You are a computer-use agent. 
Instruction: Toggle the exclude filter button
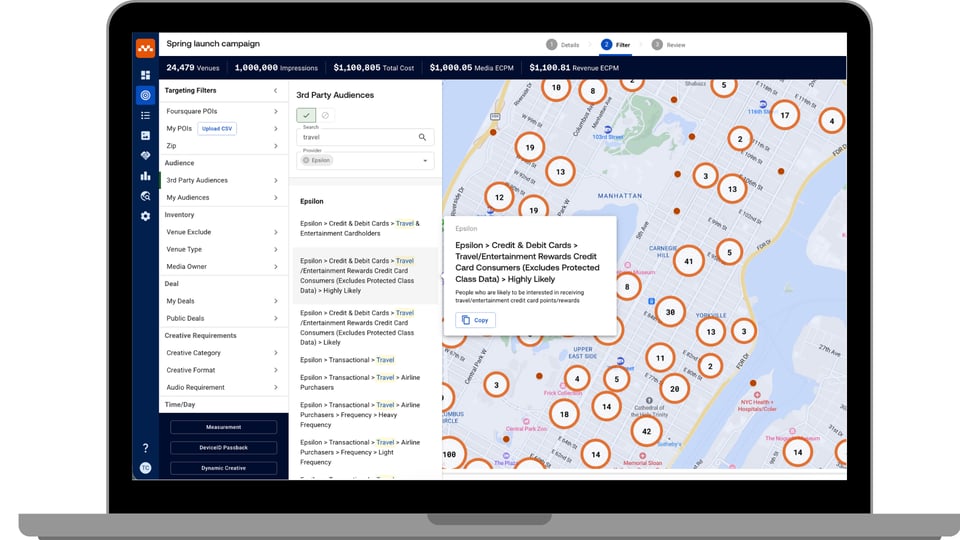click(x=324, y=115)
